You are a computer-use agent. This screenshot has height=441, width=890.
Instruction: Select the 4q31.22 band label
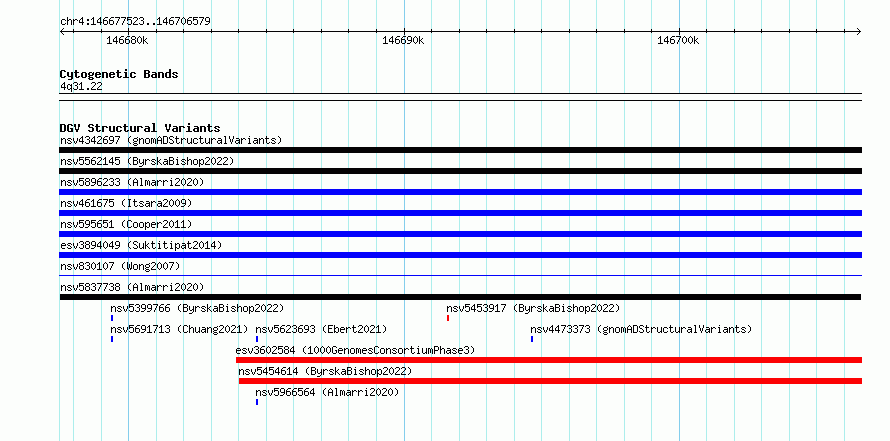pyautogui.click(x=81, y=86)
